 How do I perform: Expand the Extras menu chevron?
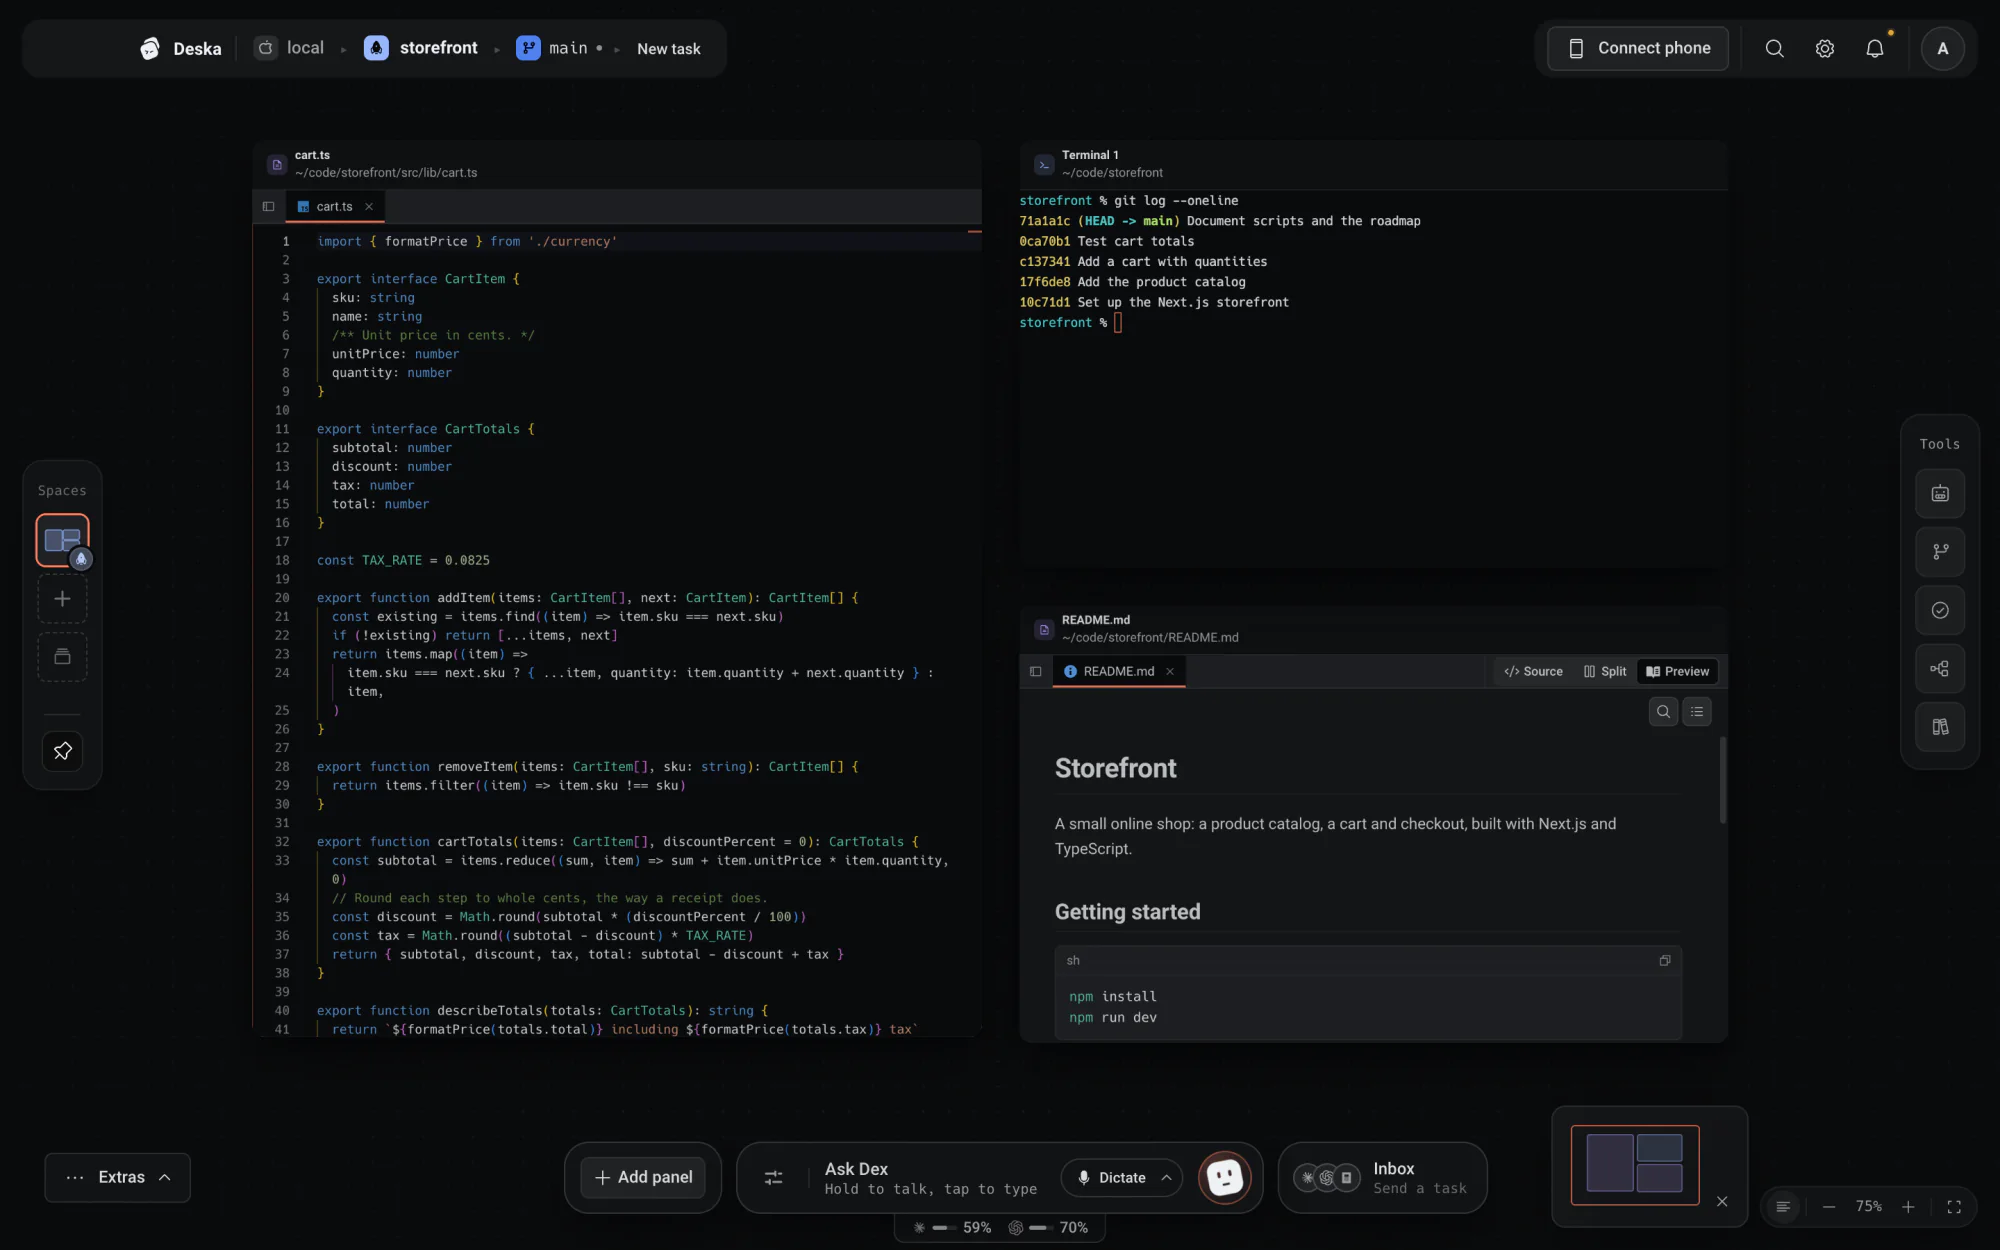[165, 1178]
